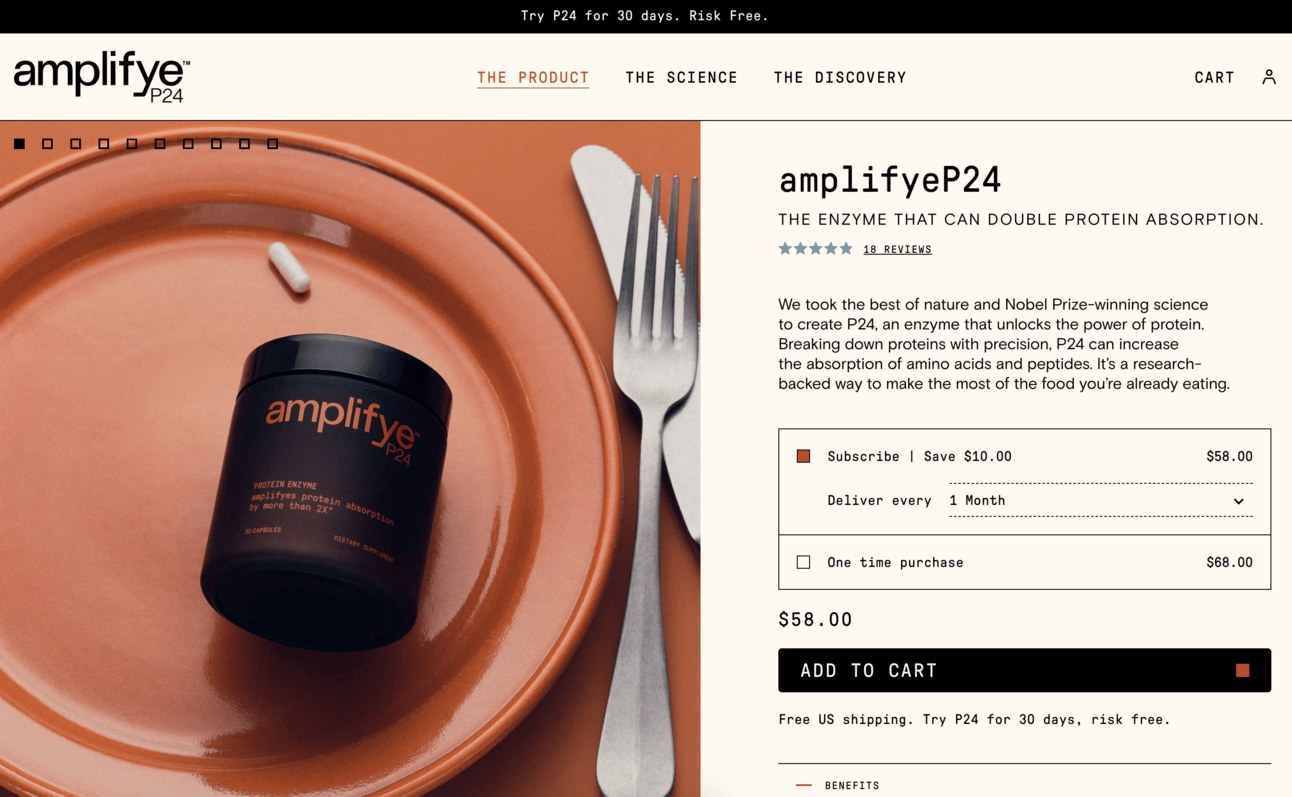Go to The Science page
1292x797 pixels.
[681, 78]
